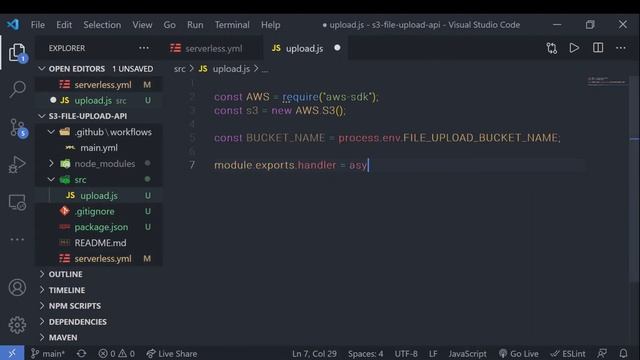640x360 pixels.
Task: Synchronize changes with the sync icon
Action: point(81,353)
